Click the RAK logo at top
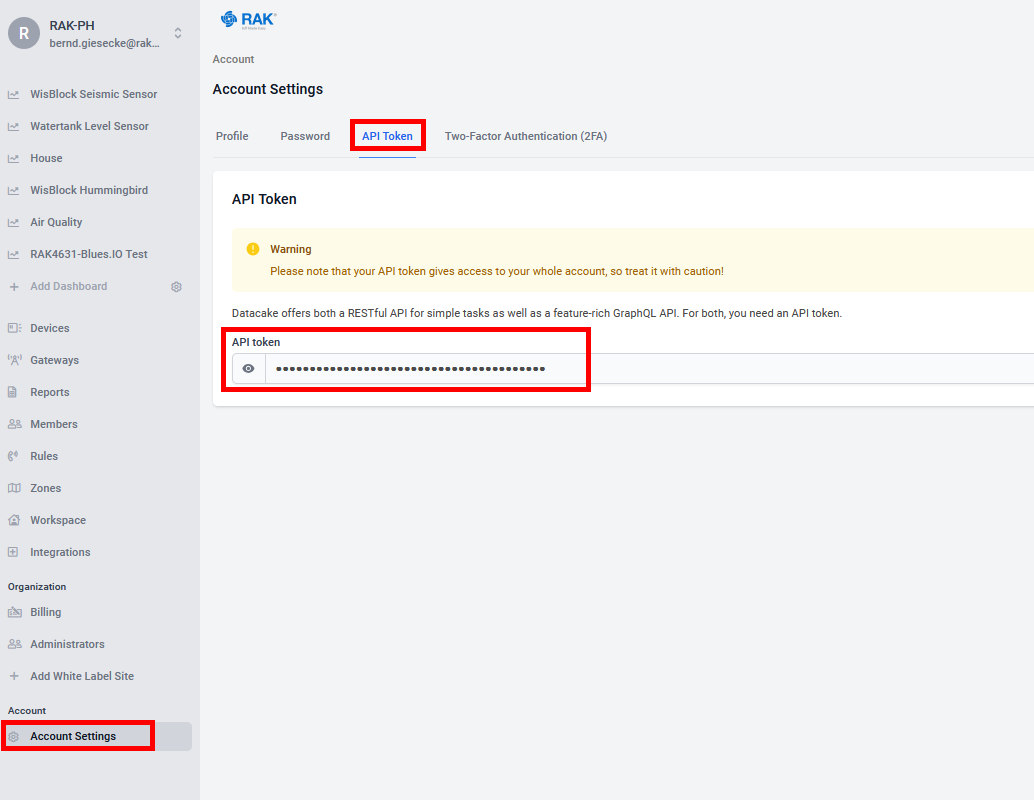The image size is (1034, 800). [x=248, y=20]
